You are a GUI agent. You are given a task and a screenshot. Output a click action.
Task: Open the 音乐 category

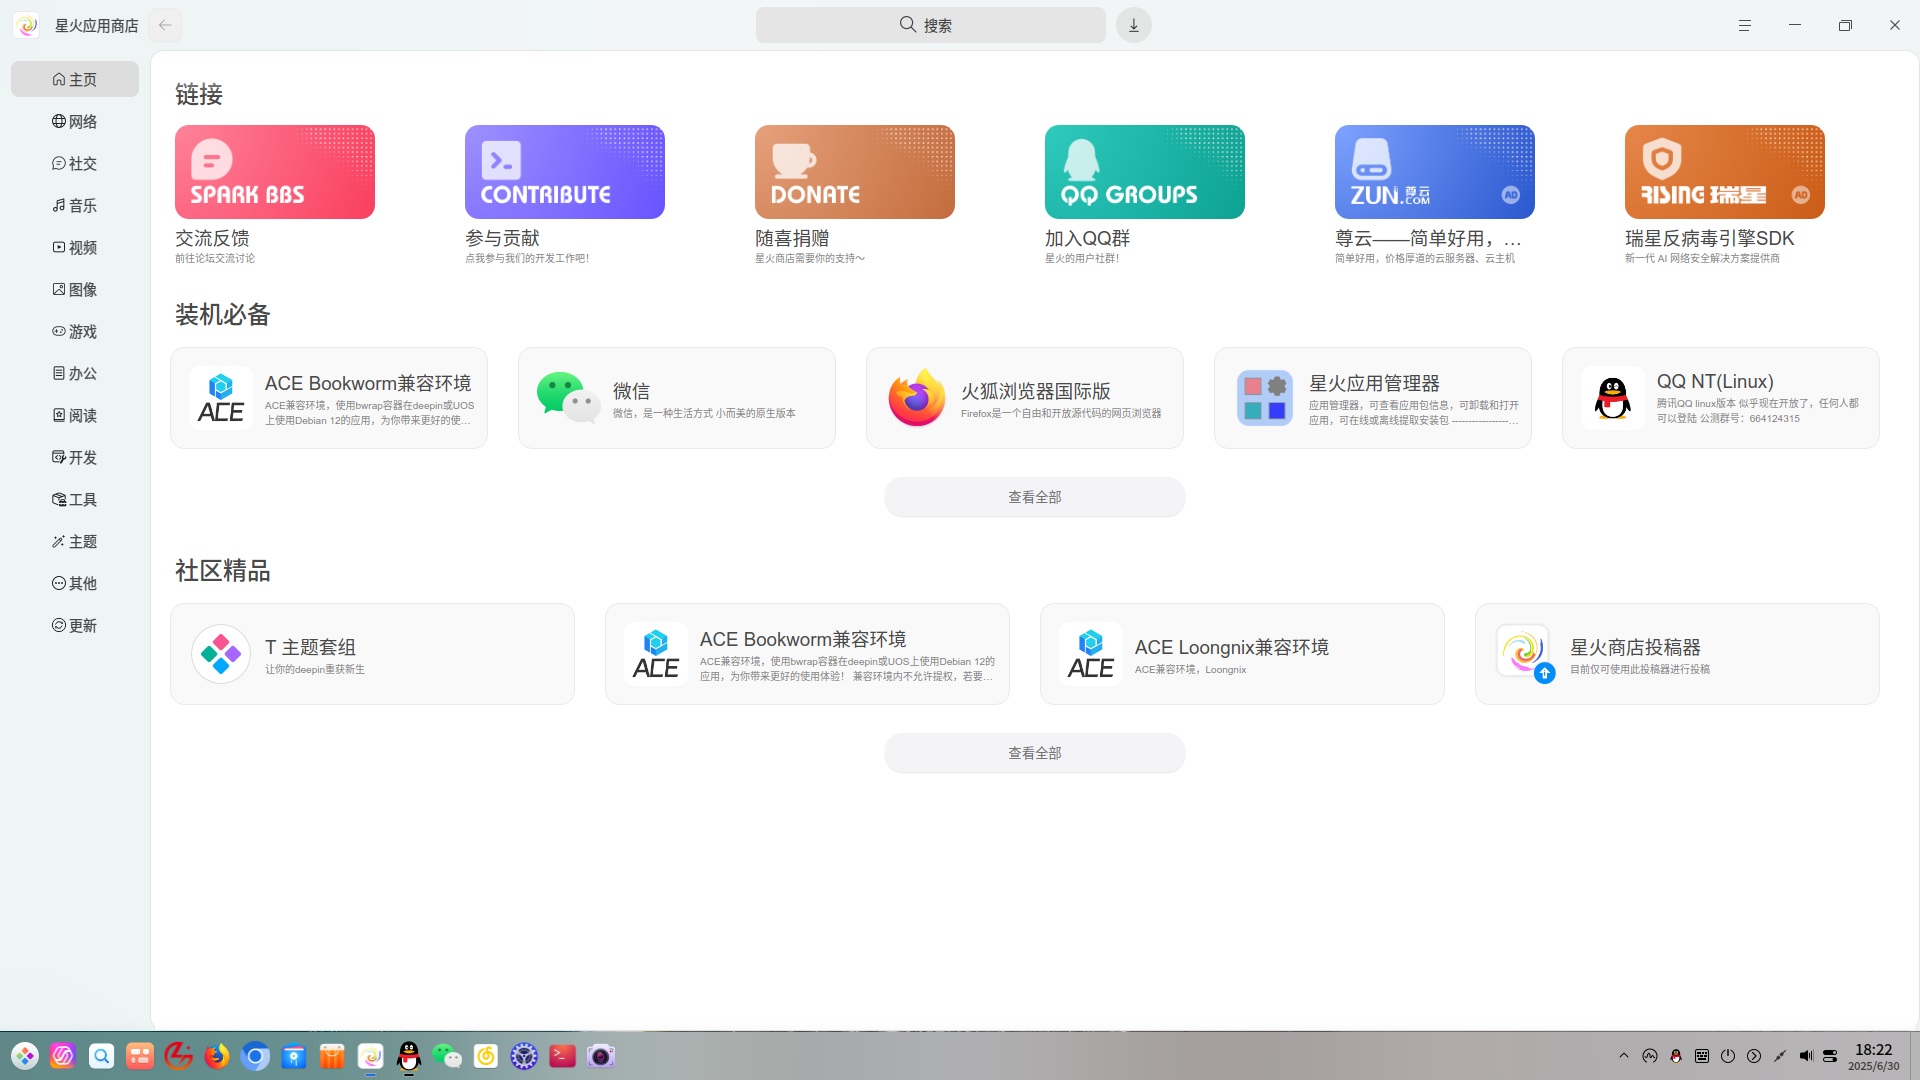[x=75, y=205]
